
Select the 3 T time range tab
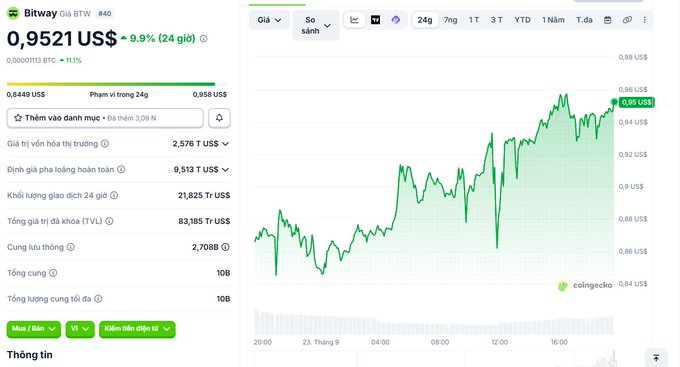coord(497,20)
